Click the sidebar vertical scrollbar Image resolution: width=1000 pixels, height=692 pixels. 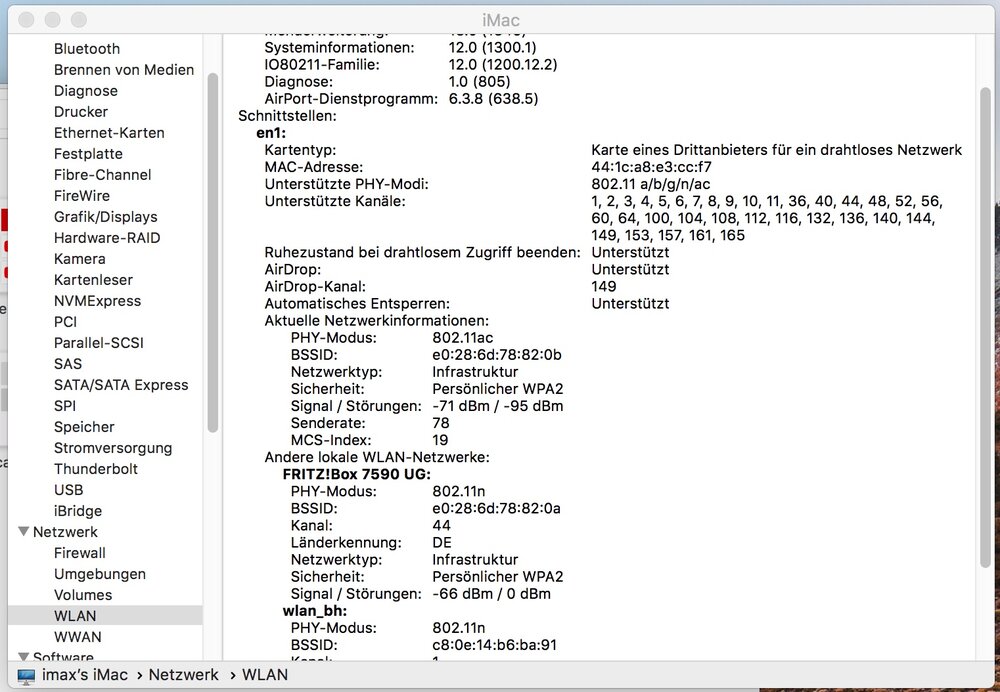(x=212, y=250)
